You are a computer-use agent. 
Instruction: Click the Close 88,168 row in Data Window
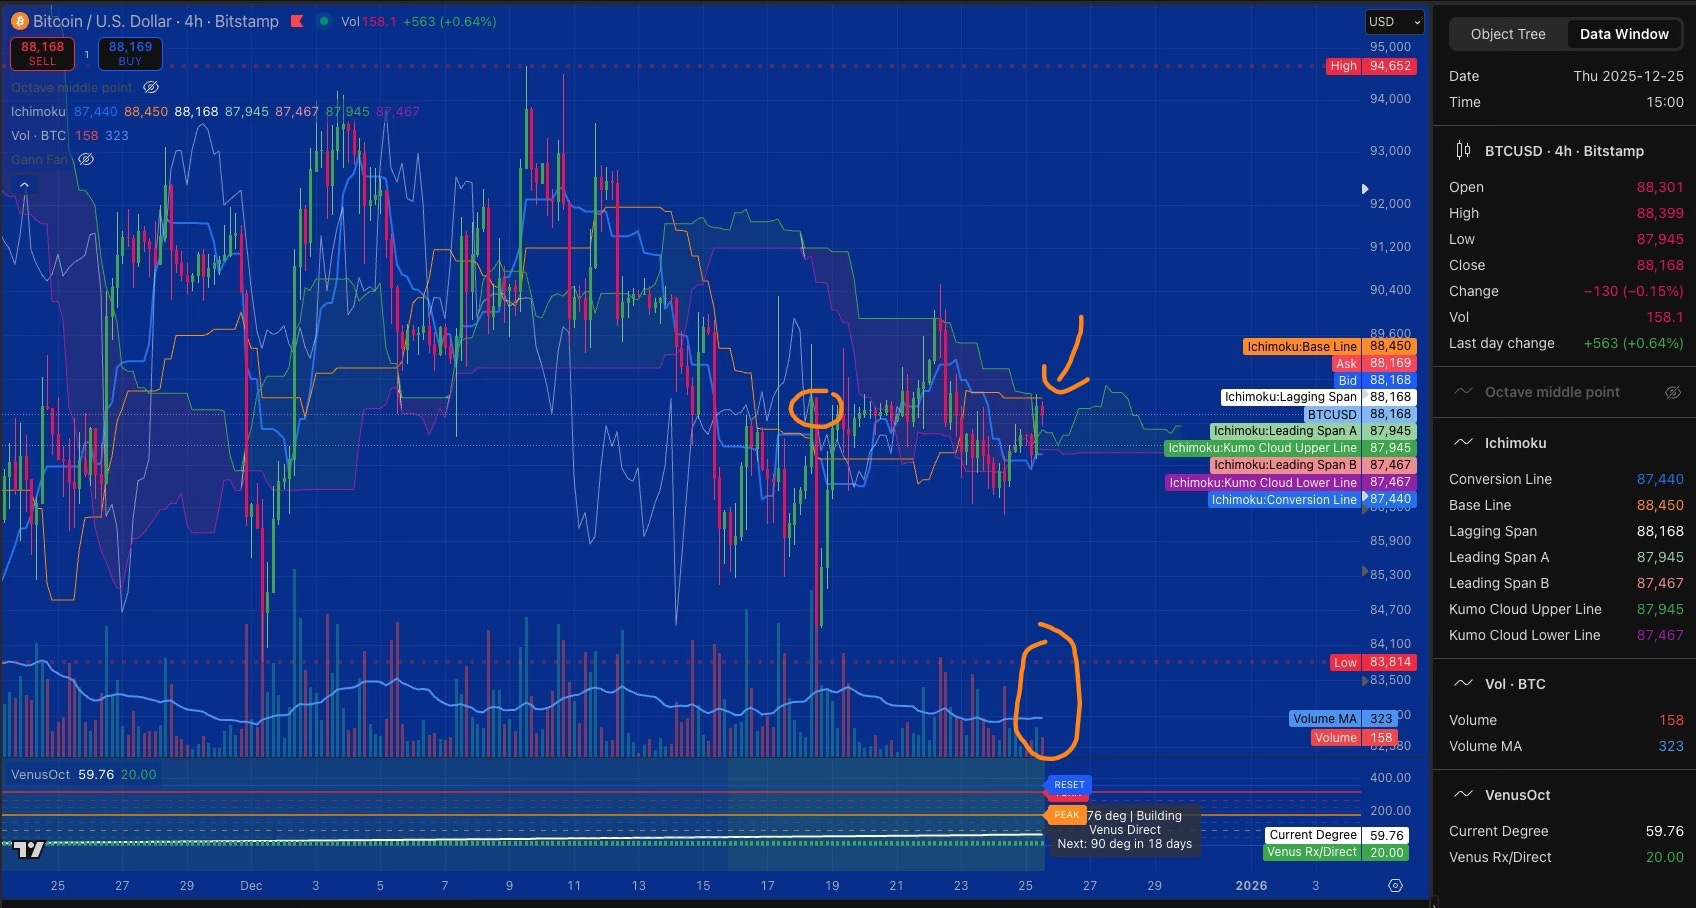tap(1566, 265)
